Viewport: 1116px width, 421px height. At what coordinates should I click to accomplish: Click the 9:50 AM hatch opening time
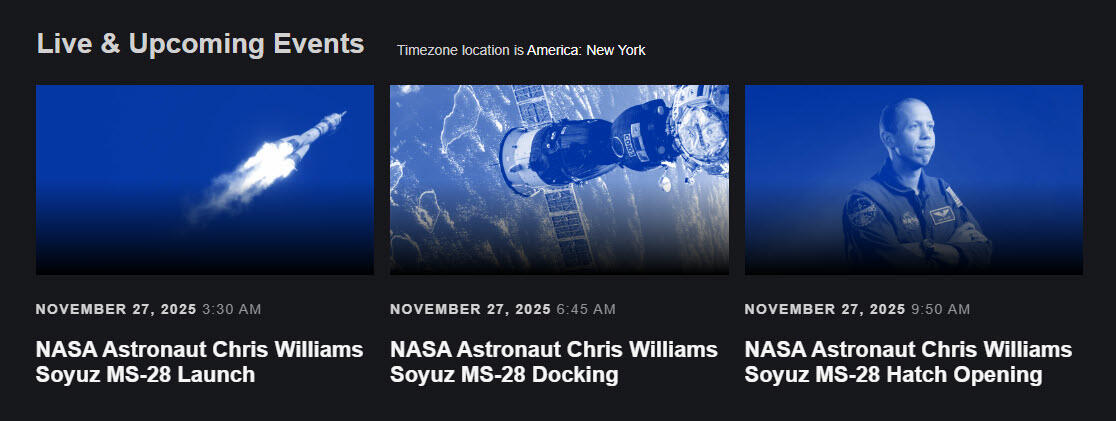click(941, 309)
